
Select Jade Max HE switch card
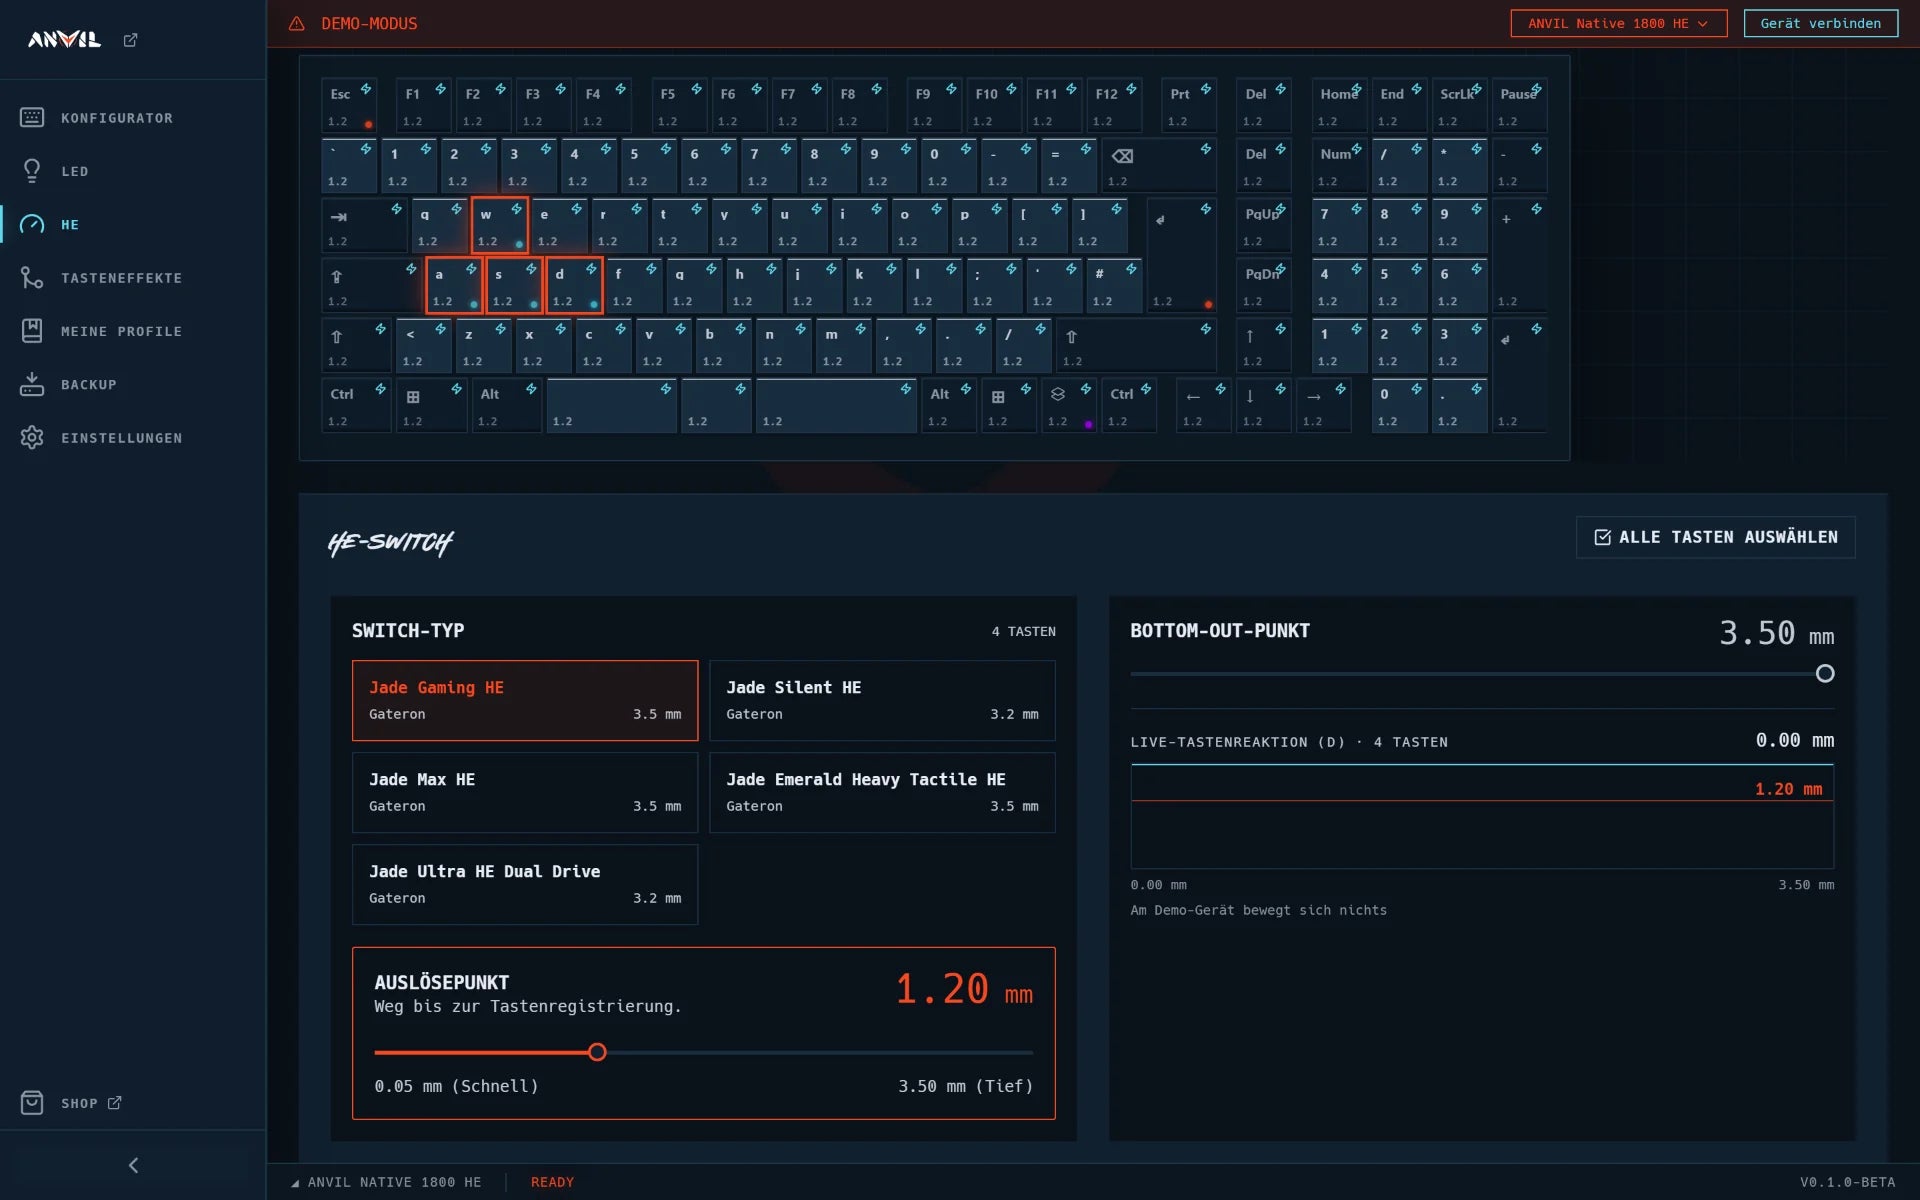click(525, 792)
